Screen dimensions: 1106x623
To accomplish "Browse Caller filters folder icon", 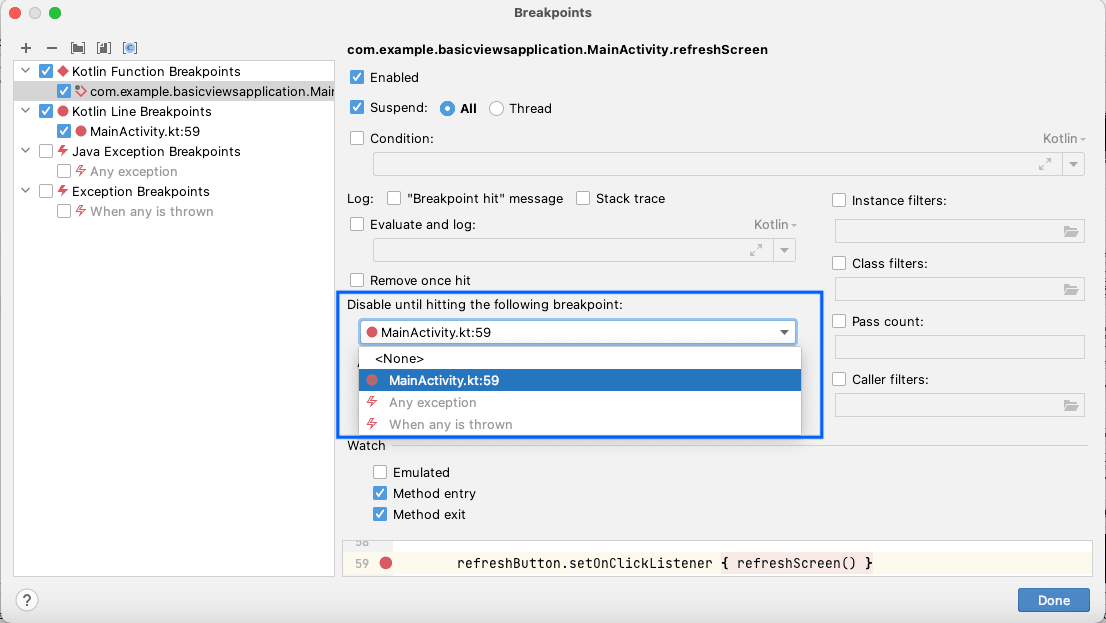I will (1071, 406).
